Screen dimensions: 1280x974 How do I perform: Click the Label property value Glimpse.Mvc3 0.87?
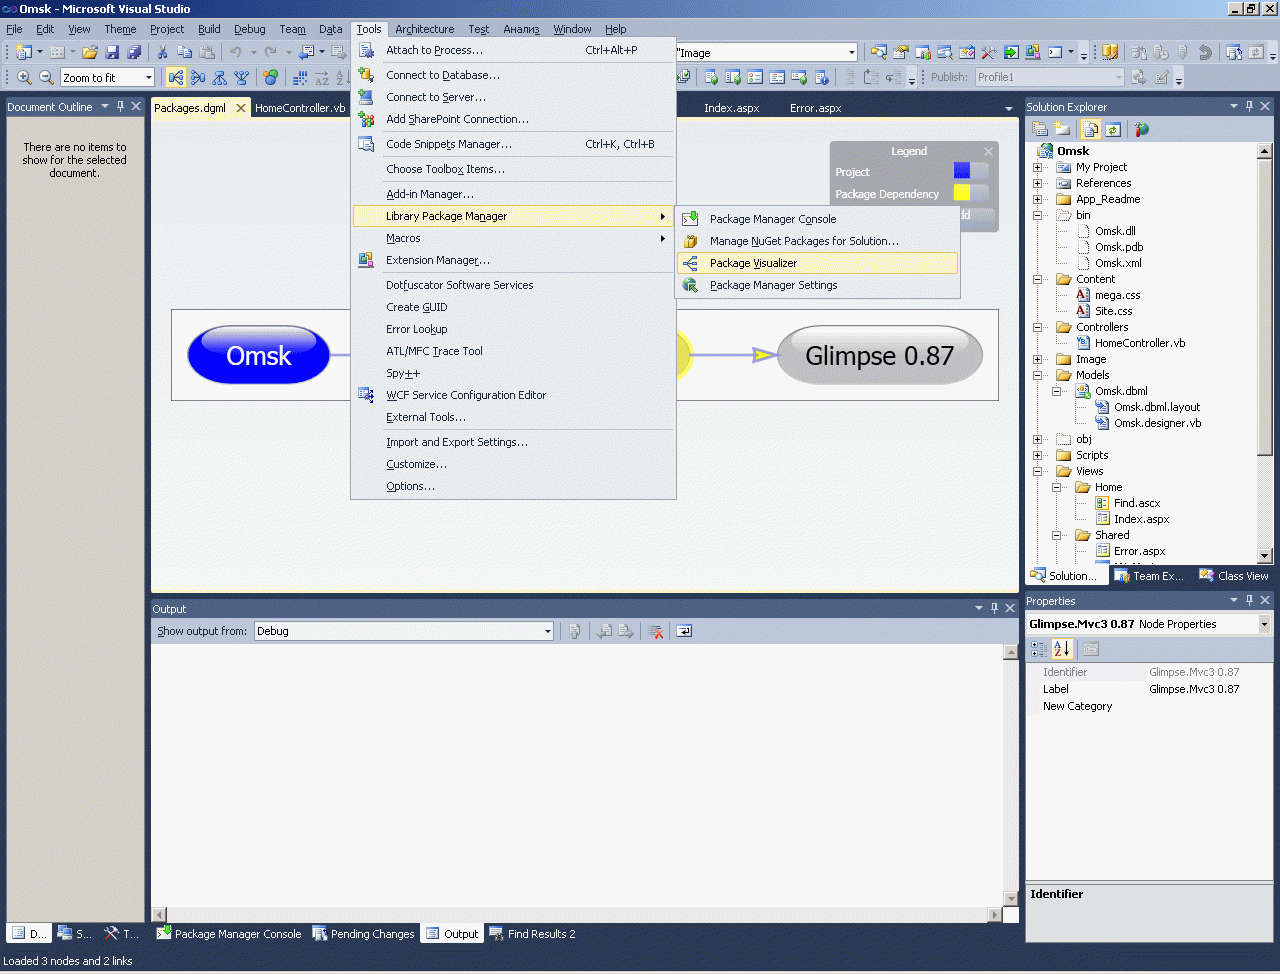pyautogui.click(x=1194, y=689)
